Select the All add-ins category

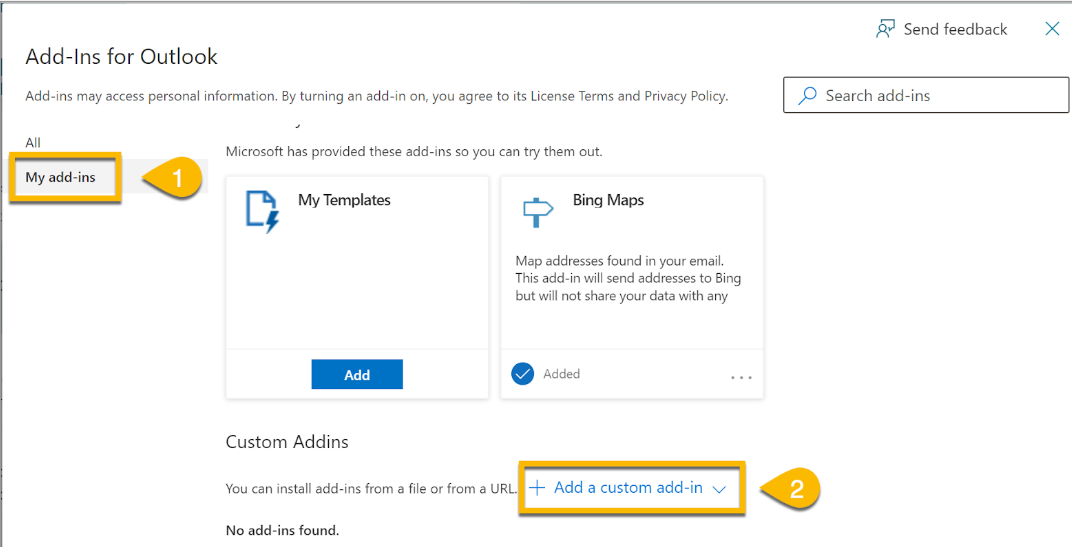[x=33, y=142]
